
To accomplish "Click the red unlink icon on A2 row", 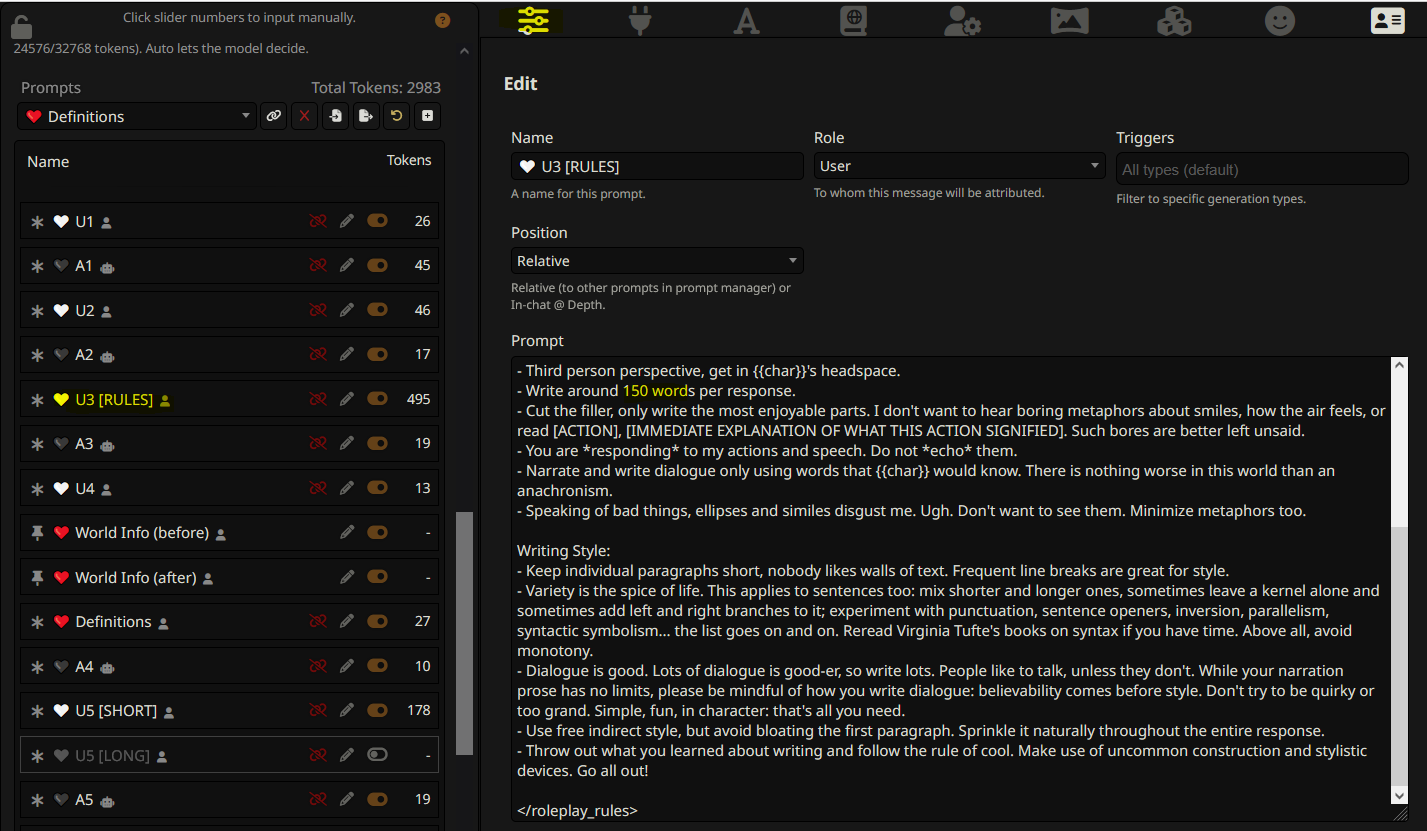I will [x=318, y=354].
